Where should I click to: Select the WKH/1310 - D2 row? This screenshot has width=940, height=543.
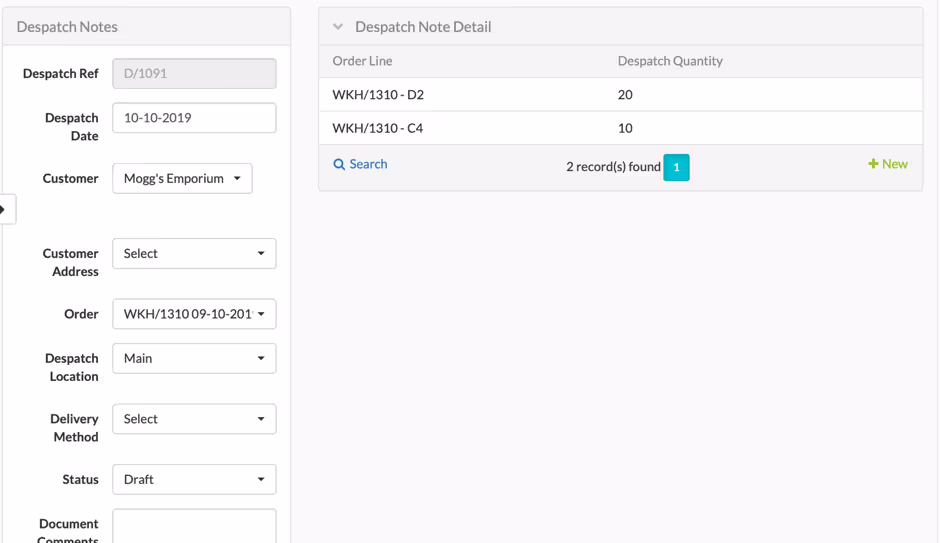(x=620, y=95)
